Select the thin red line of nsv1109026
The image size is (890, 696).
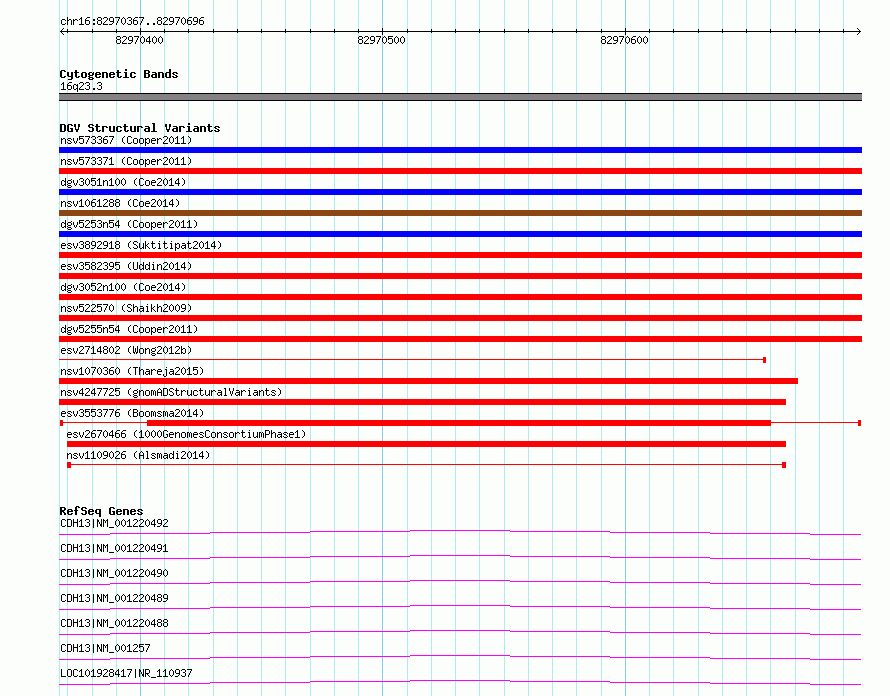click(426, 465)
